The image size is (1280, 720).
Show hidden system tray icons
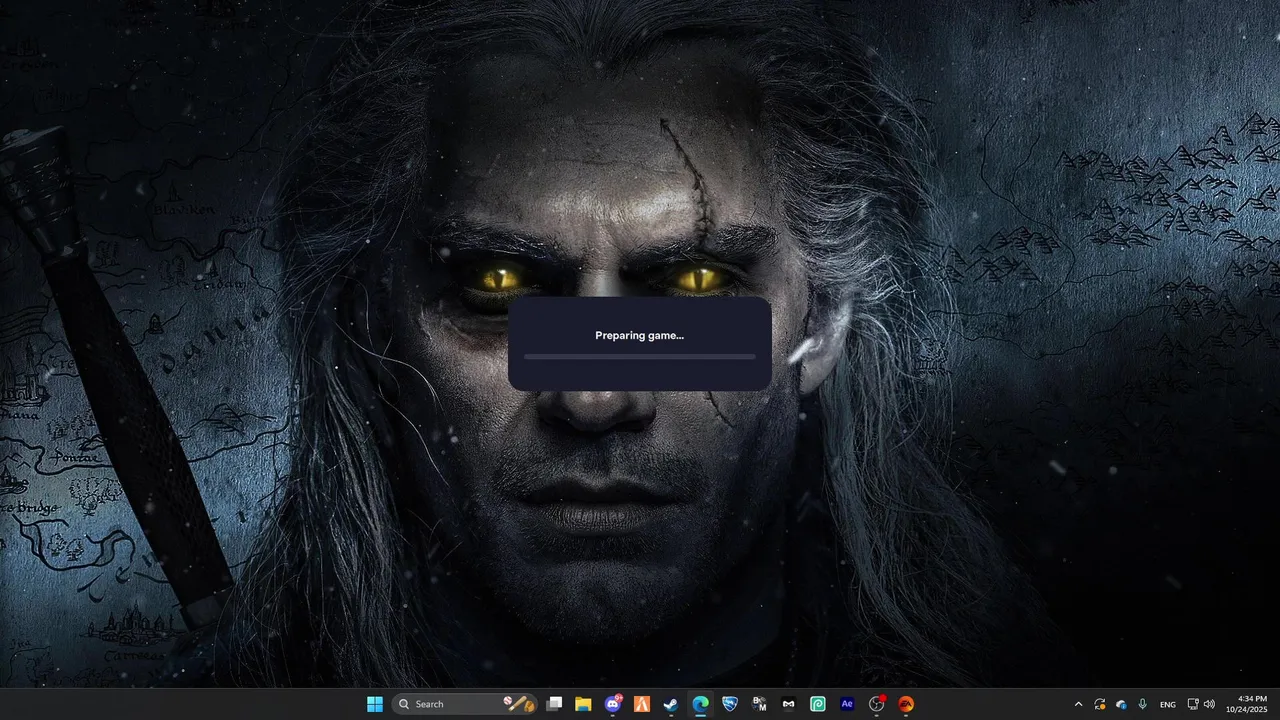(x=1078, y=704)
